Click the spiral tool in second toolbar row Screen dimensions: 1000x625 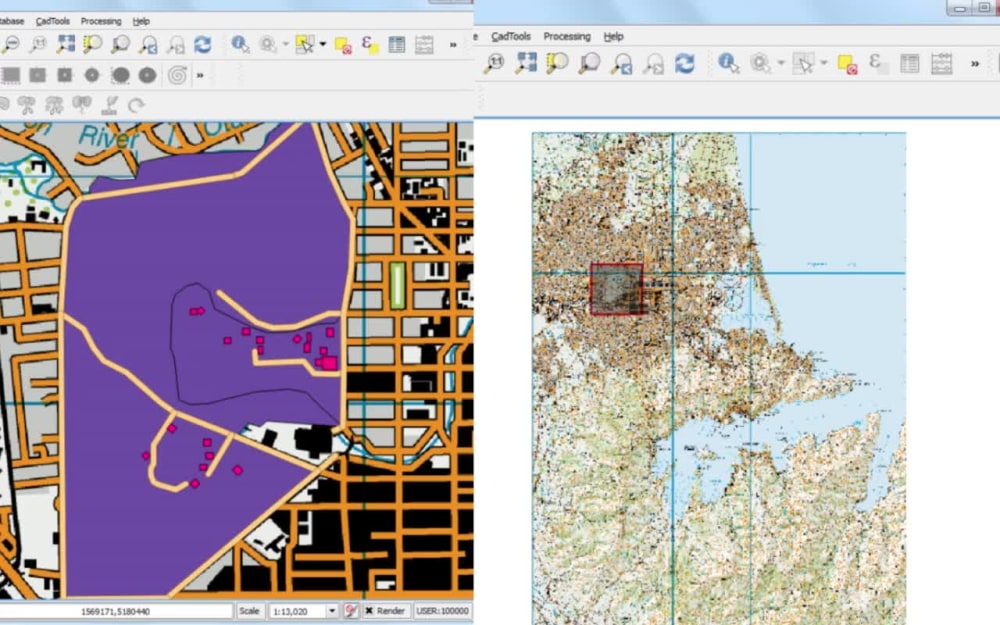point(177,75)
